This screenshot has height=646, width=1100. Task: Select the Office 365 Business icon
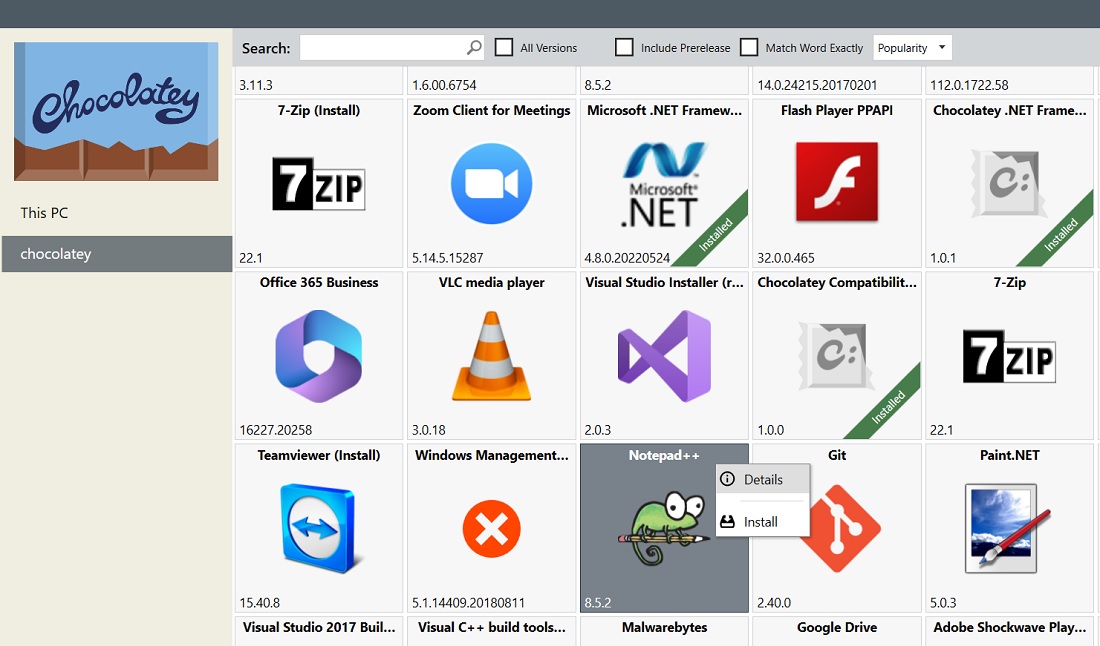pyautogui.click(x=318, y=356)
